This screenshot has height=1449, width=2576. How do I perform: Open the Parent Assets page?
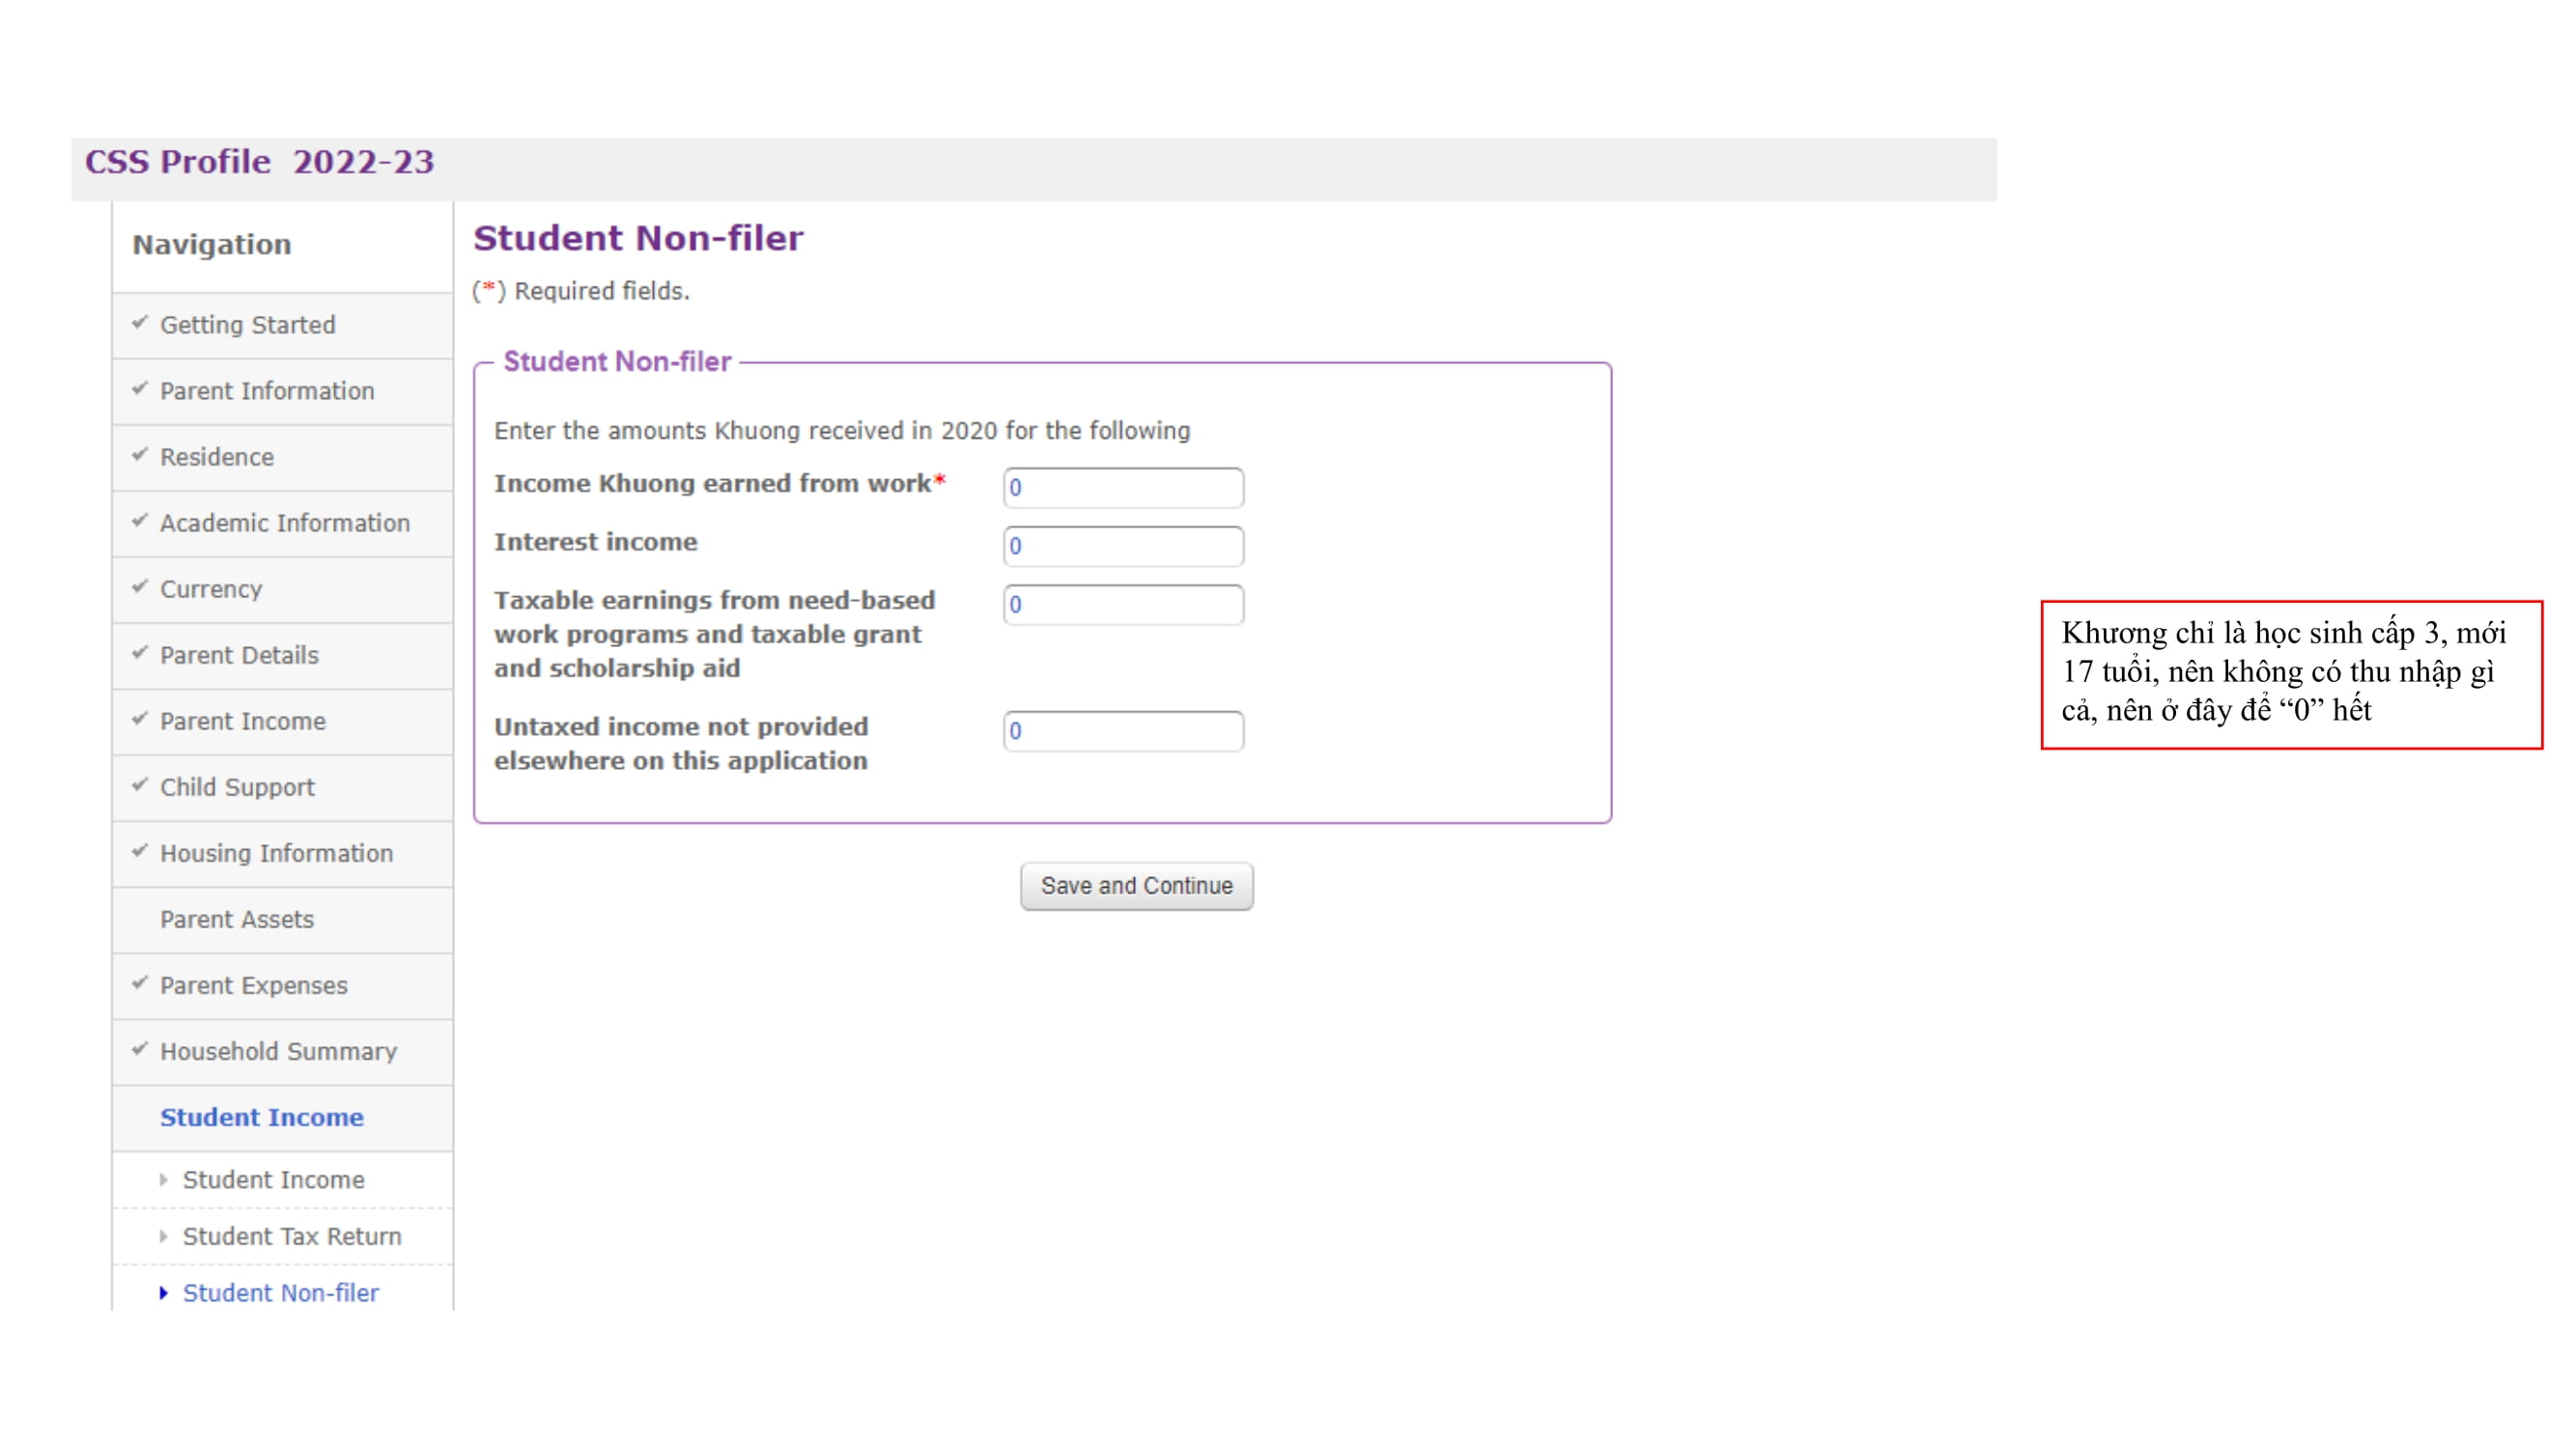coord(237,920)
